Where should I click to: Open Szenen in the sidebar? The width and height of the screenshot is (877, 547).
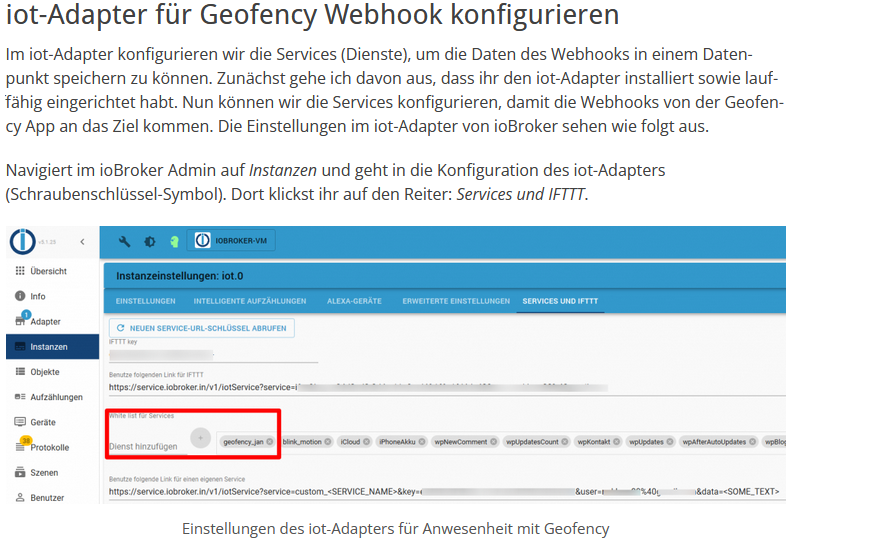(x=53, y=472)
